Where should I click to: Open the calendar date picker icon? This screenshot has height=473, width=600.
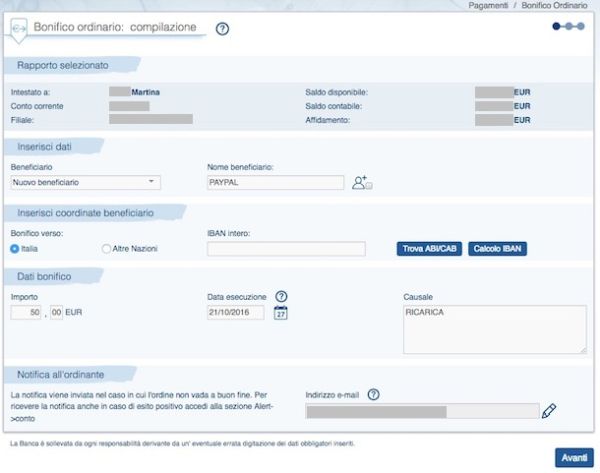click(x=281, y=313)
